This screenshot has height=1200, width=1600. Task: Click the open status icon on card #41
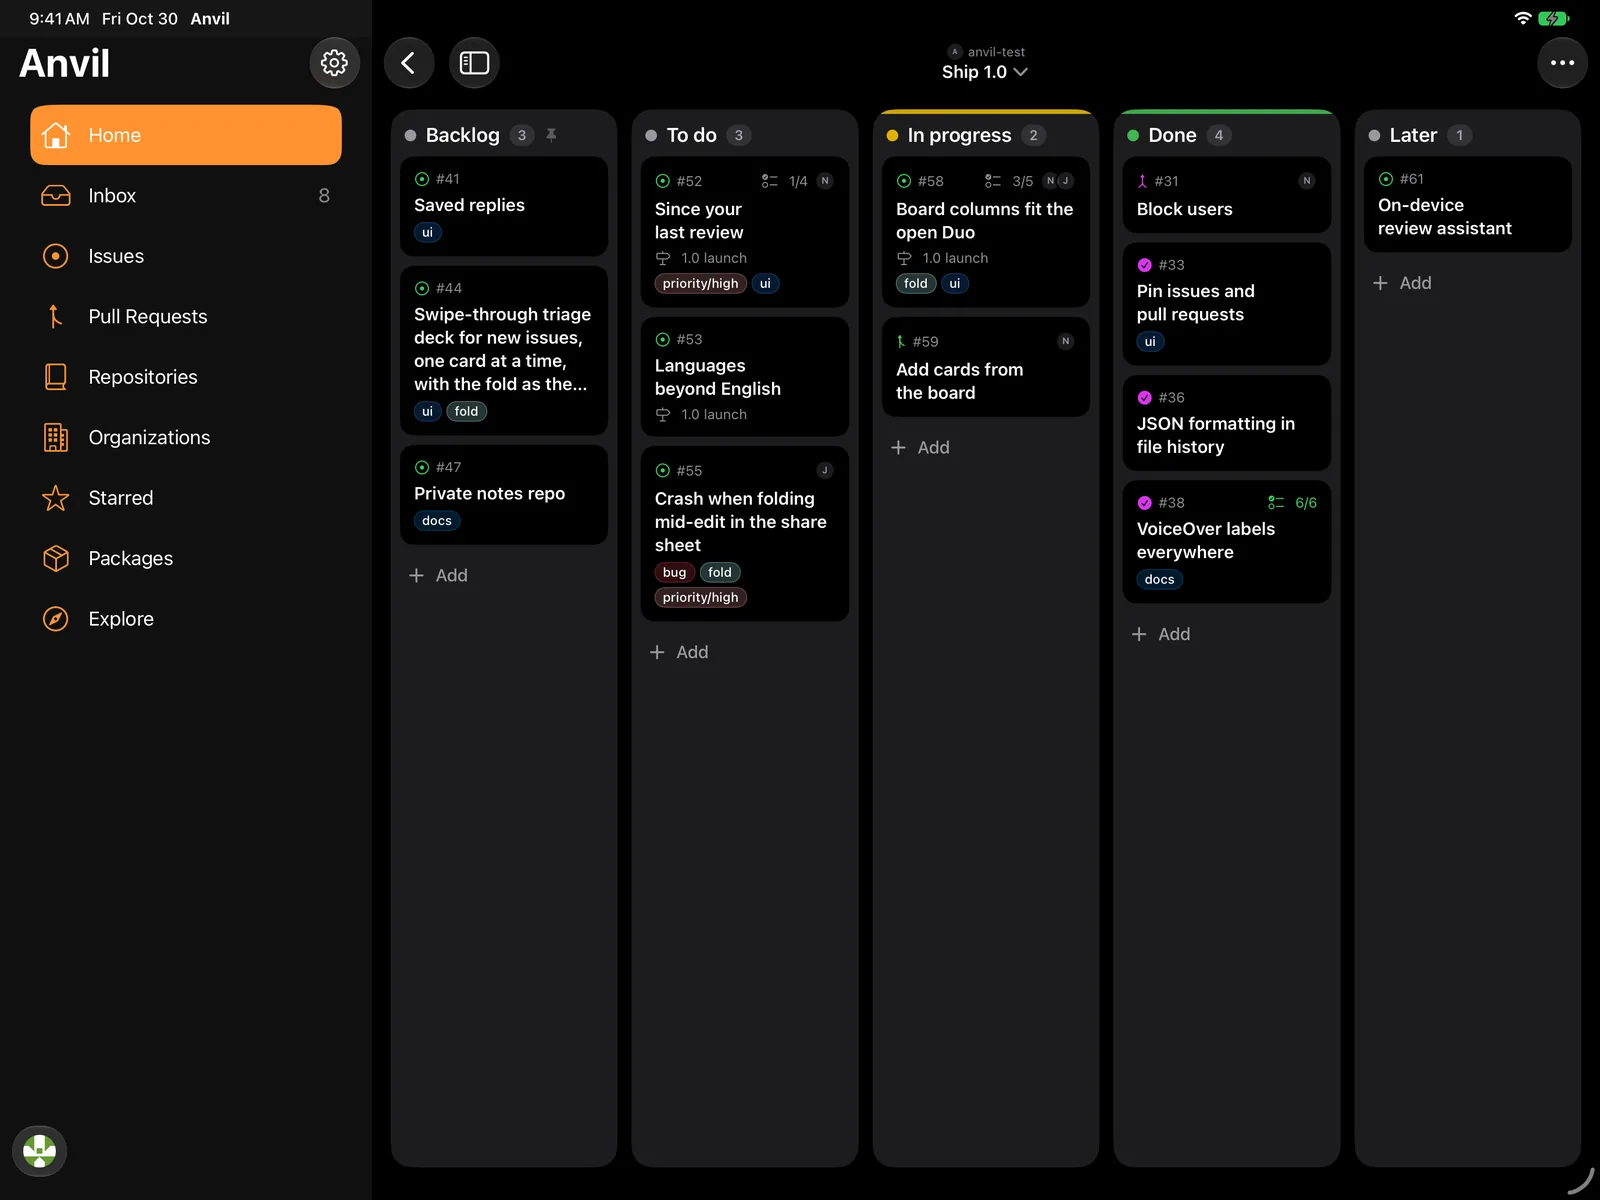422,179
